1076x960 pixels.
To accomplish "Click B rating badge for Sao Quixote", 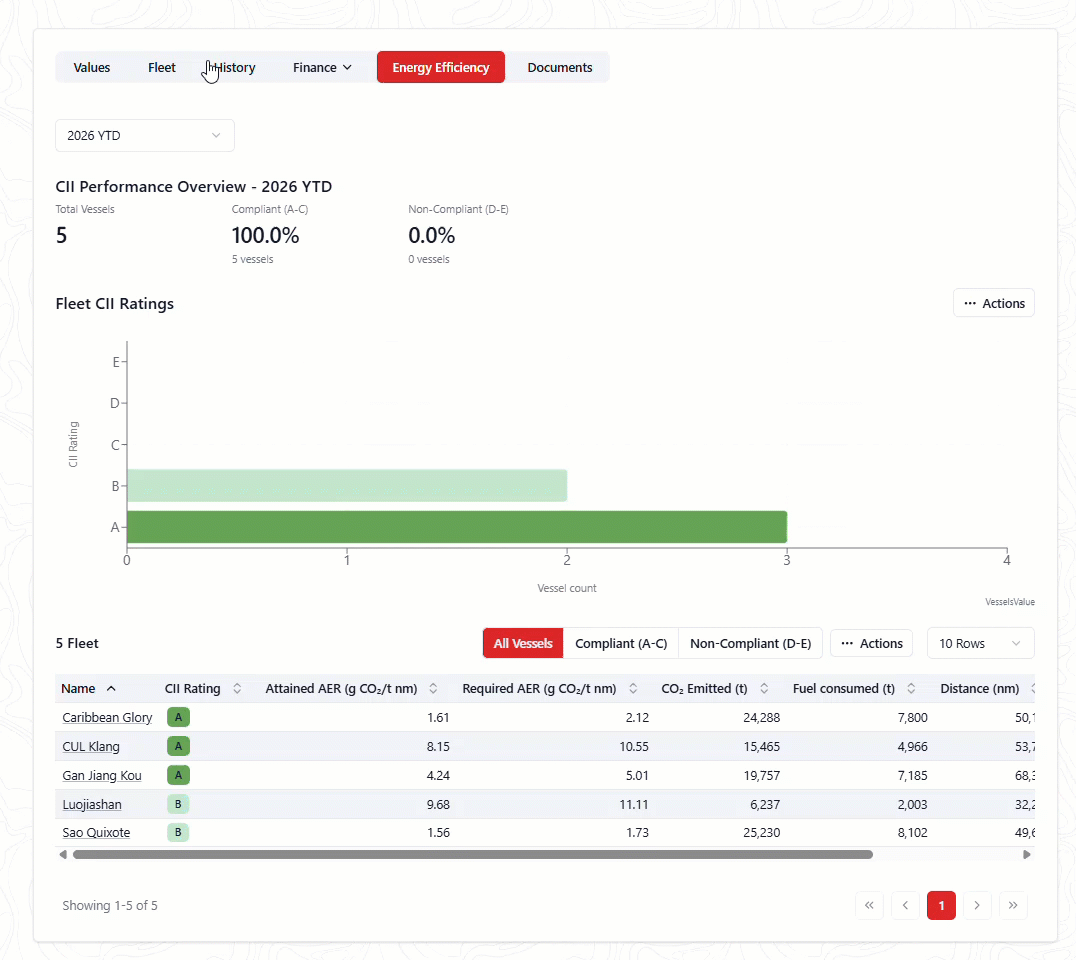I will (x=178, y=832).
